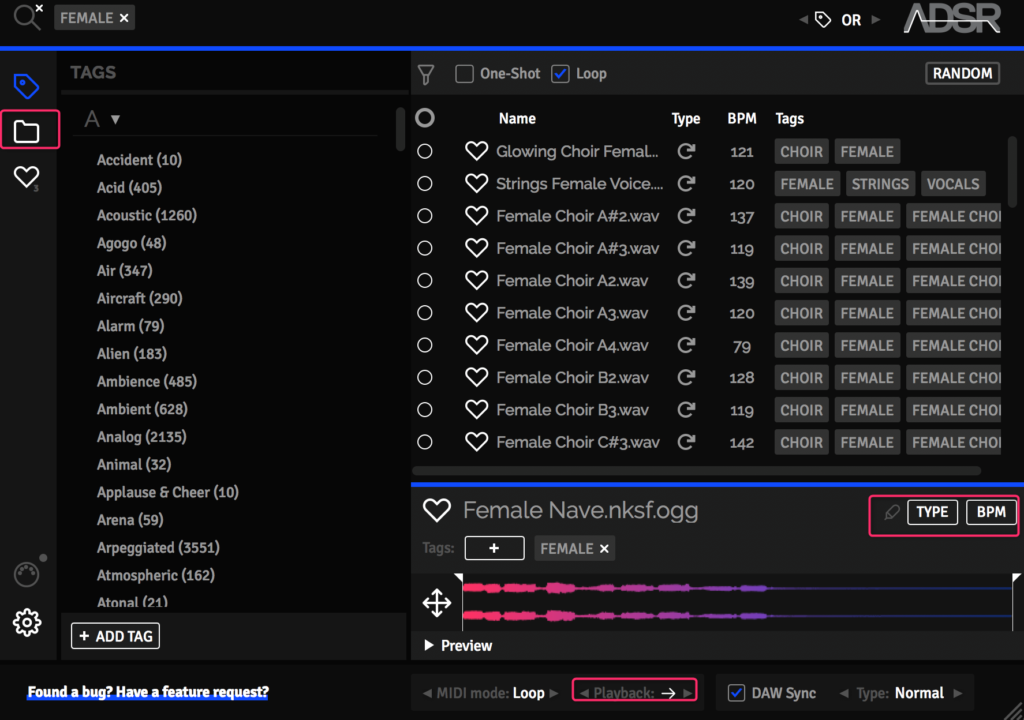Viewport: 1024px width, 720px height.
Task: Click the pencil edit icon beside TYPE
Action: point(892,512)
